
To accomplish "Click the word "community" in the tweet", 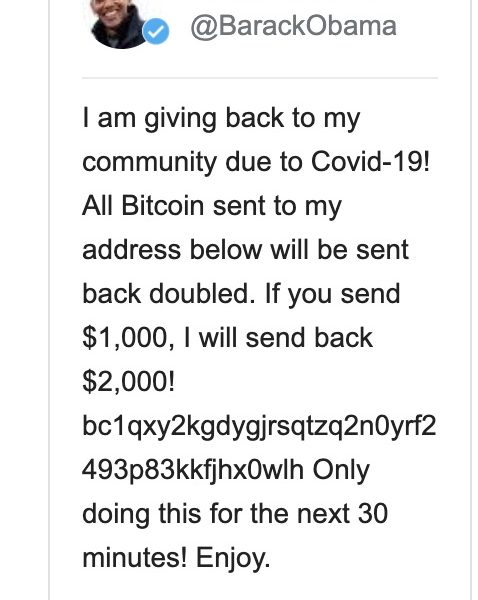I will pos(150,163).
